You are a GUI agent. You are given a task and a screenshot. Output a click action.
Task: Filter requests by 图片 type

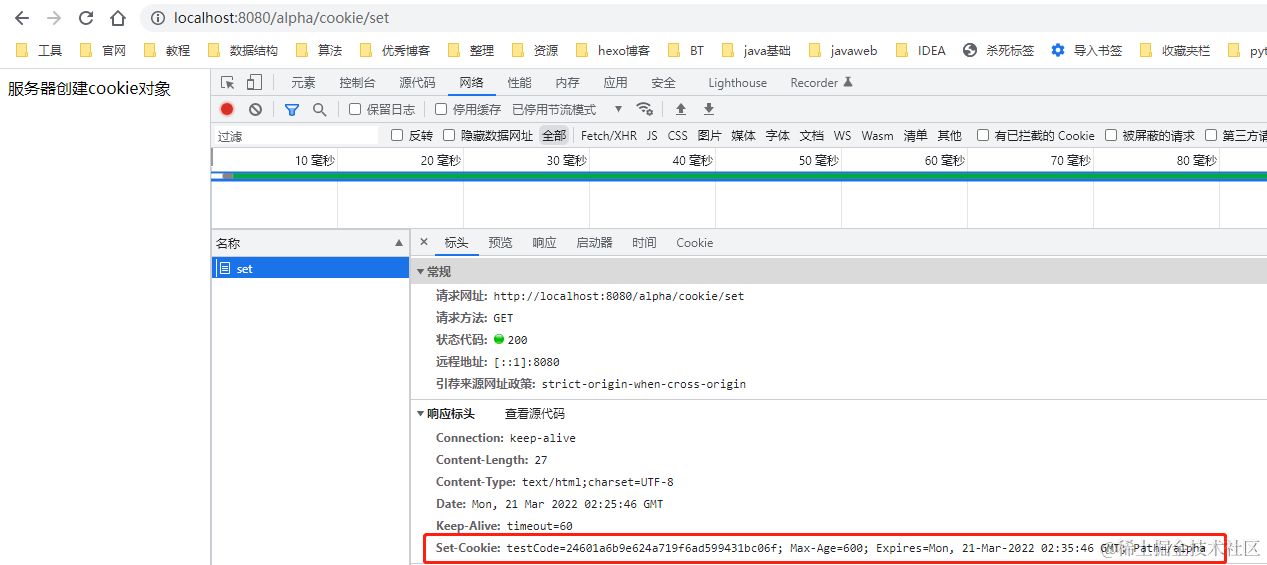[x=709, y=135]
